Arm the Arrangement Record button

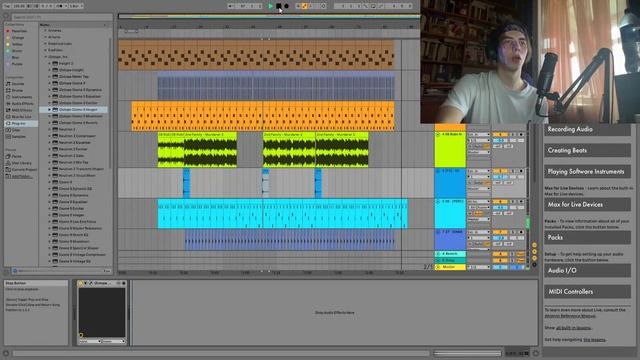tap(287, 6)
